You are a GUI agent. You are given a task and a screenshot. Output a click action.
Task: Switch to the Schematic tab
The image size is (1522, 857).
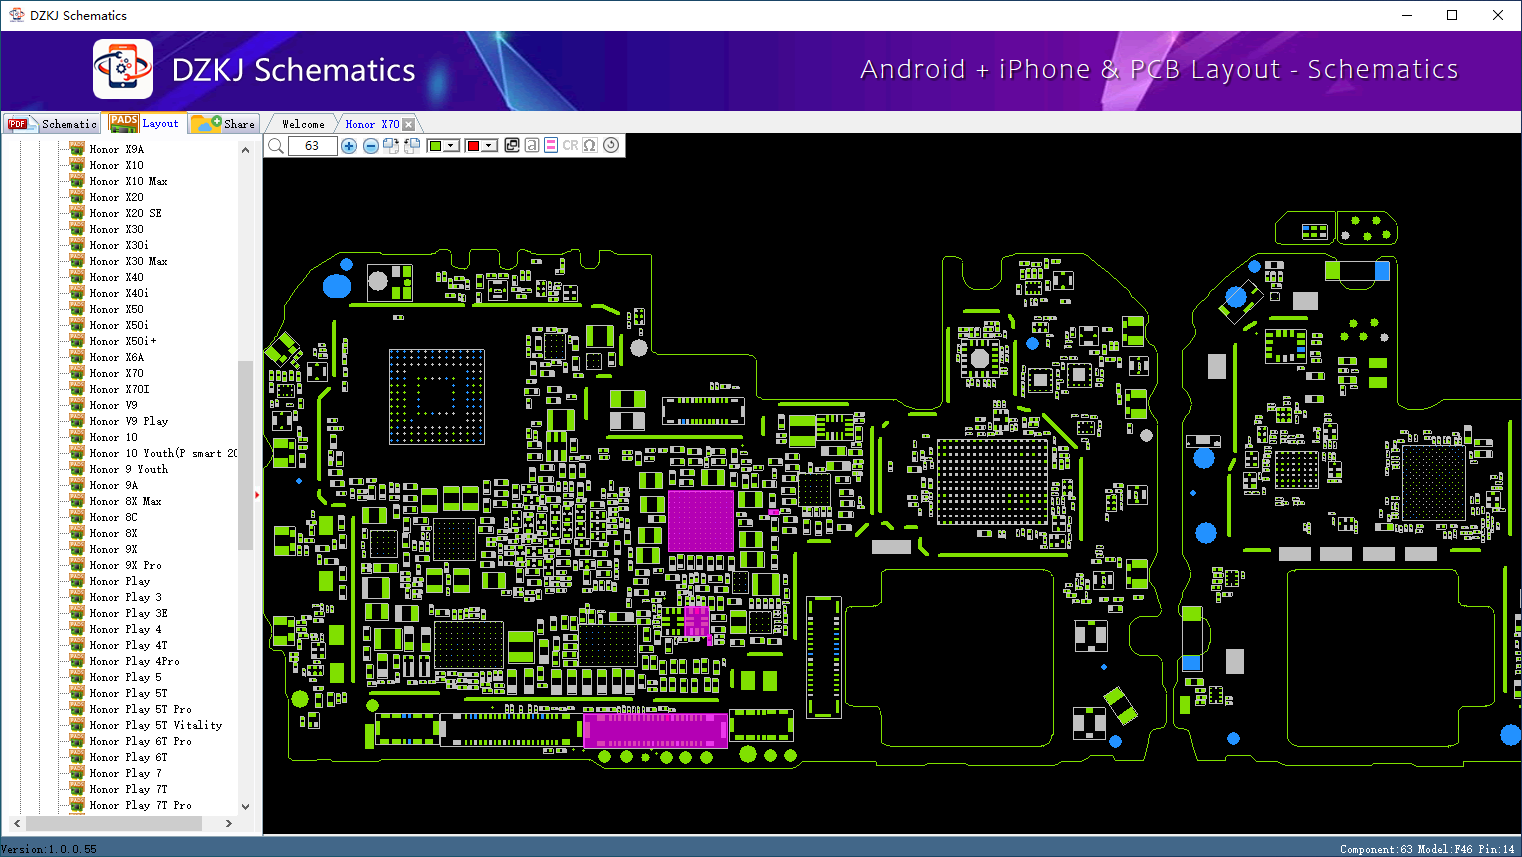53,124
